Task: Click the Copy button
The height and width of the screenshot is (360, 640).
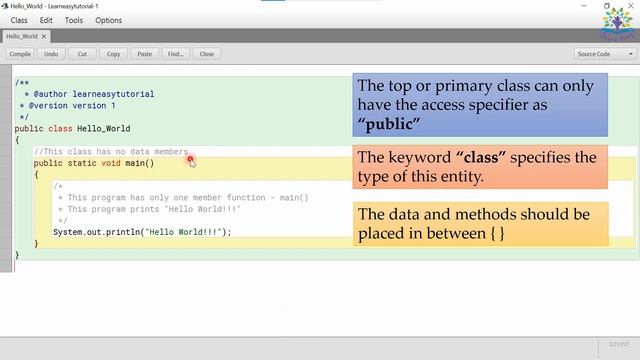Action: (113, 54)
